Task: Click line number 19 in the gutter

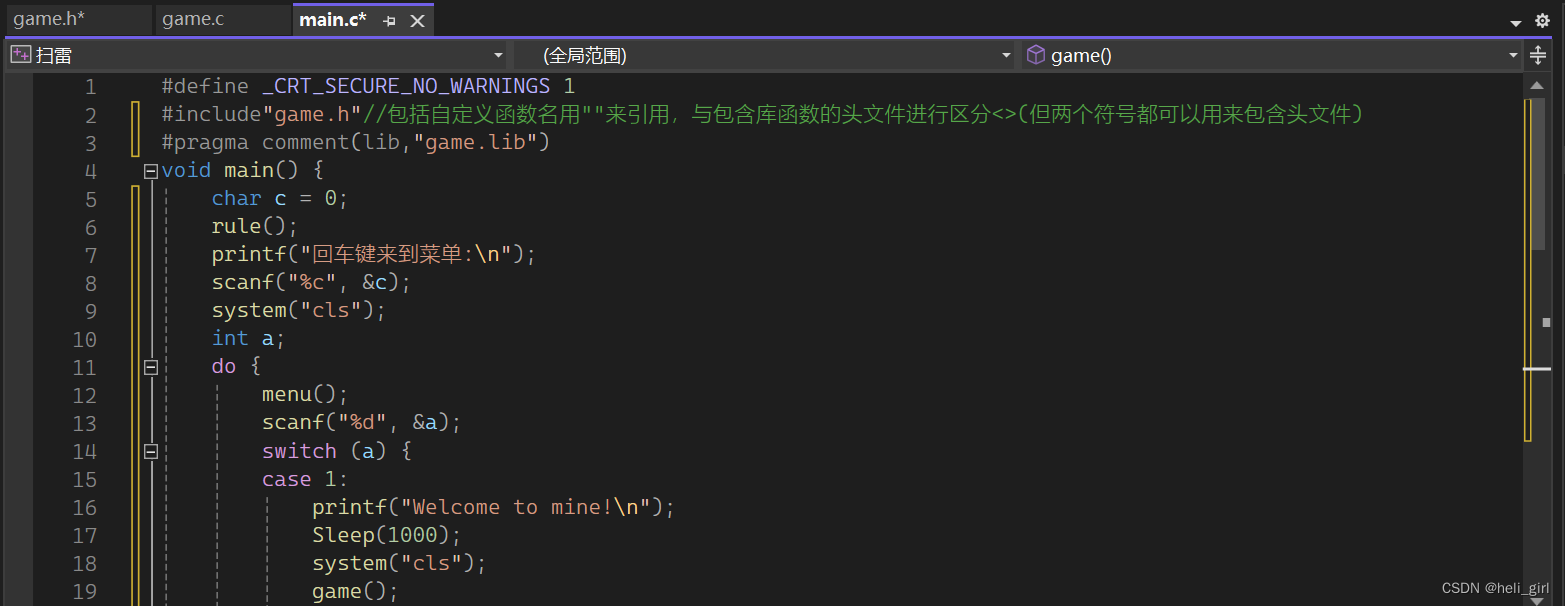Action: pos(85,591)
